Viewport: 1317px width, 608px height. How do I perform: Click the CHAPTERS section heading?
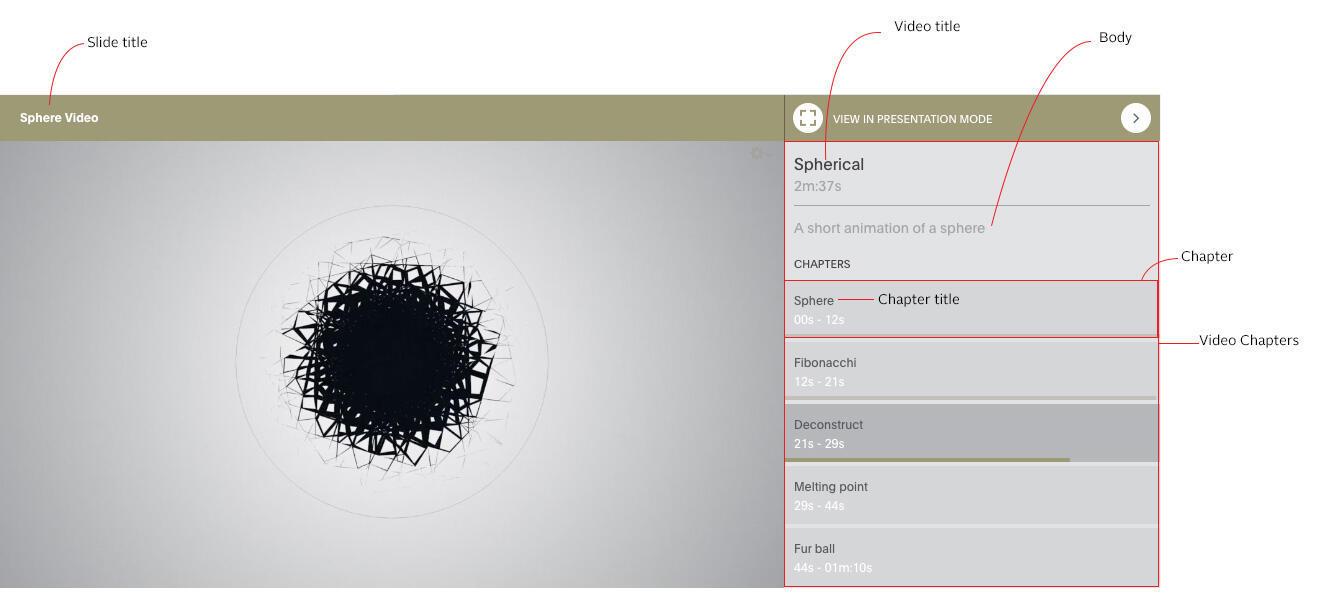point(822,264)
